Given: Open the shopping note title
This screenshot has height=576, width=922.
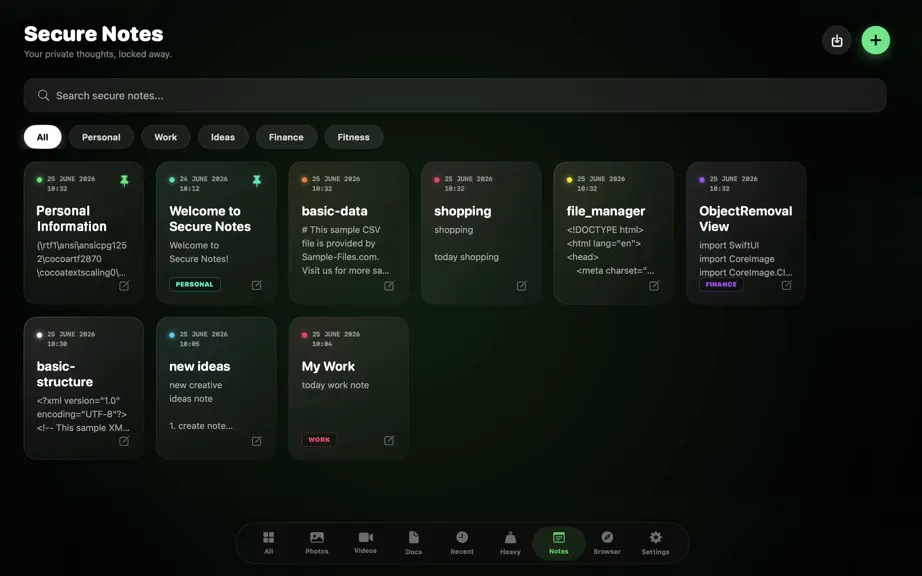Looking at the screenshot, I should tap(463, 211).
